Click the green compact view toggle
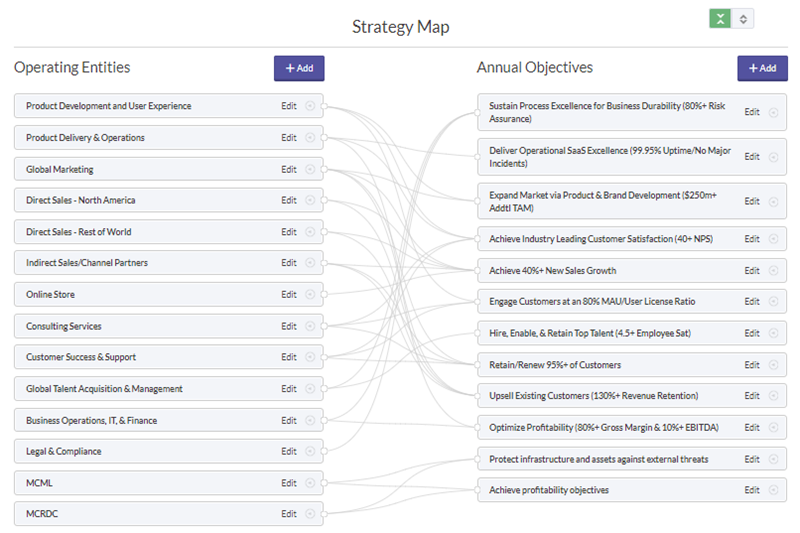Screen dimensions: 800x533 point(720,19)
